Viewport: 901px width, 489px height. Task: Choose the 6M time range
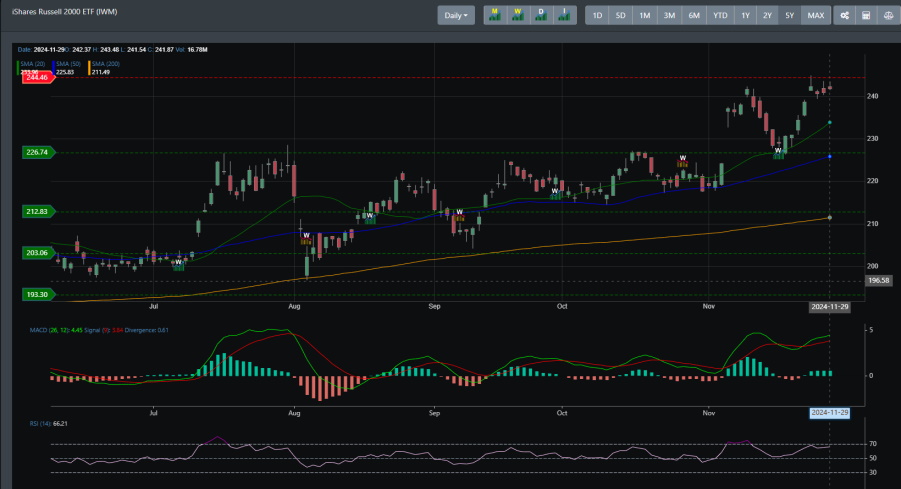click(694, 16)
